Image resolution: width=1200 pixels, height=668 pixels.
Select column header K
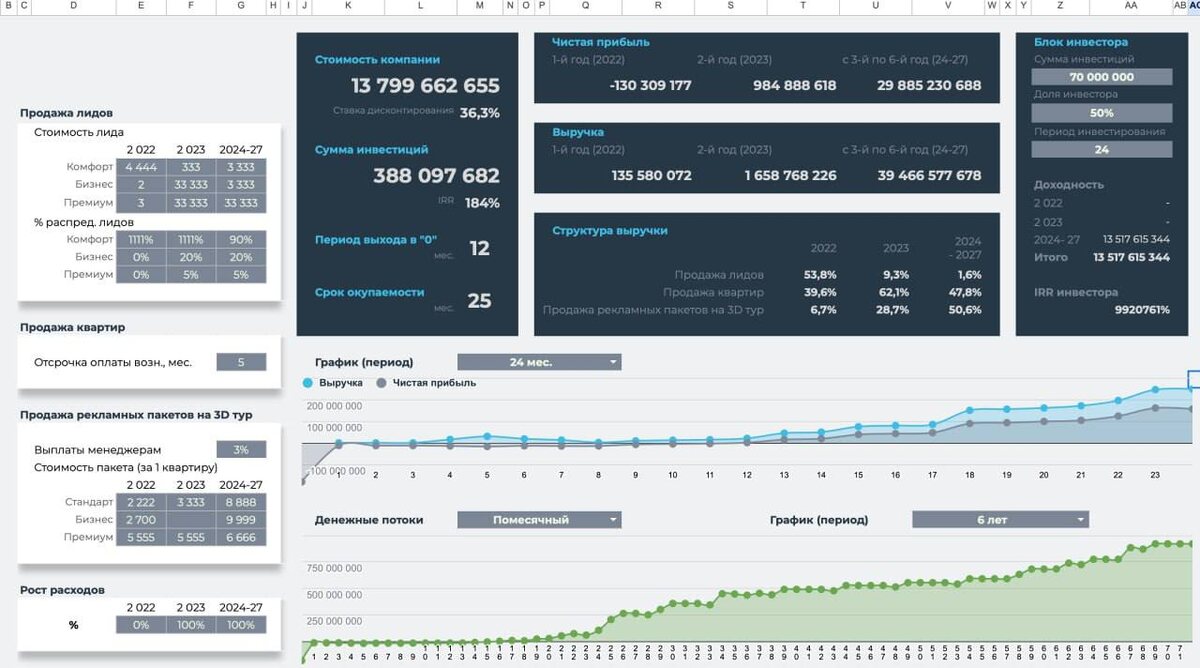click(347, 6)
